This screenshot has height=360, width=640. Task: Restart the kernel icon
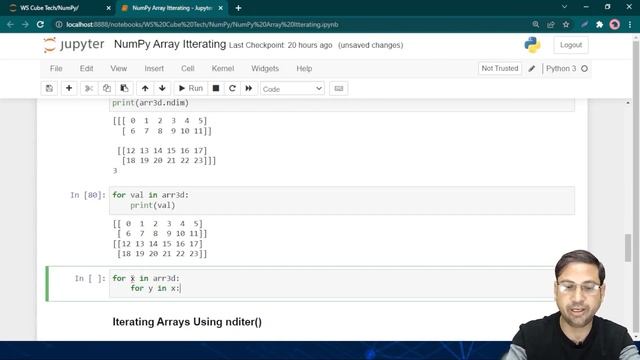232,89
